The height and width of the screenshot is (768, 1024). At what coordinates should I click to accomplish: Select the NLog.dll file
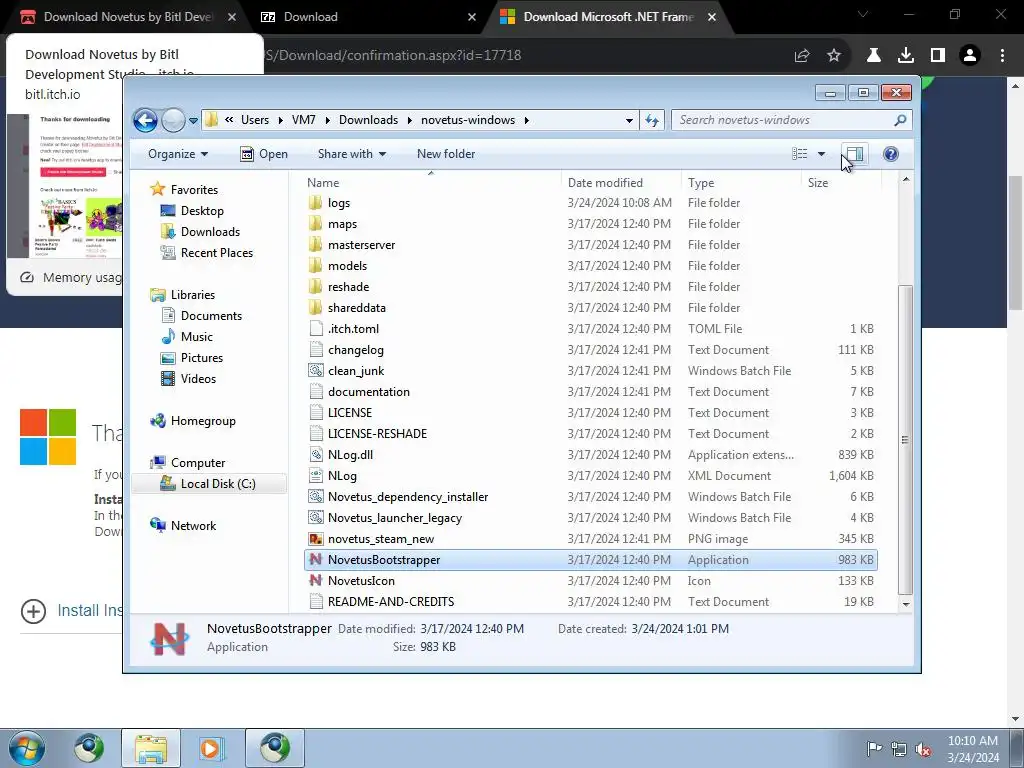350,455
